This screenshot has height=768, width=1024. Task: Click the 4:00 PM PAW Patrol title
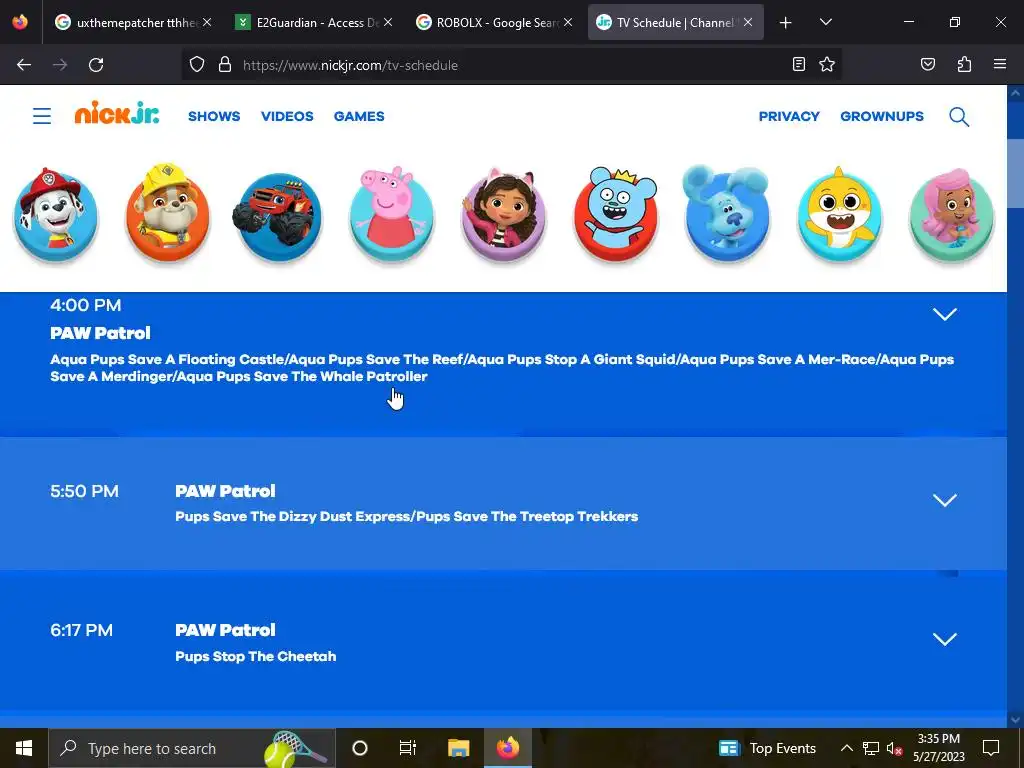click(x=101, y=333)
